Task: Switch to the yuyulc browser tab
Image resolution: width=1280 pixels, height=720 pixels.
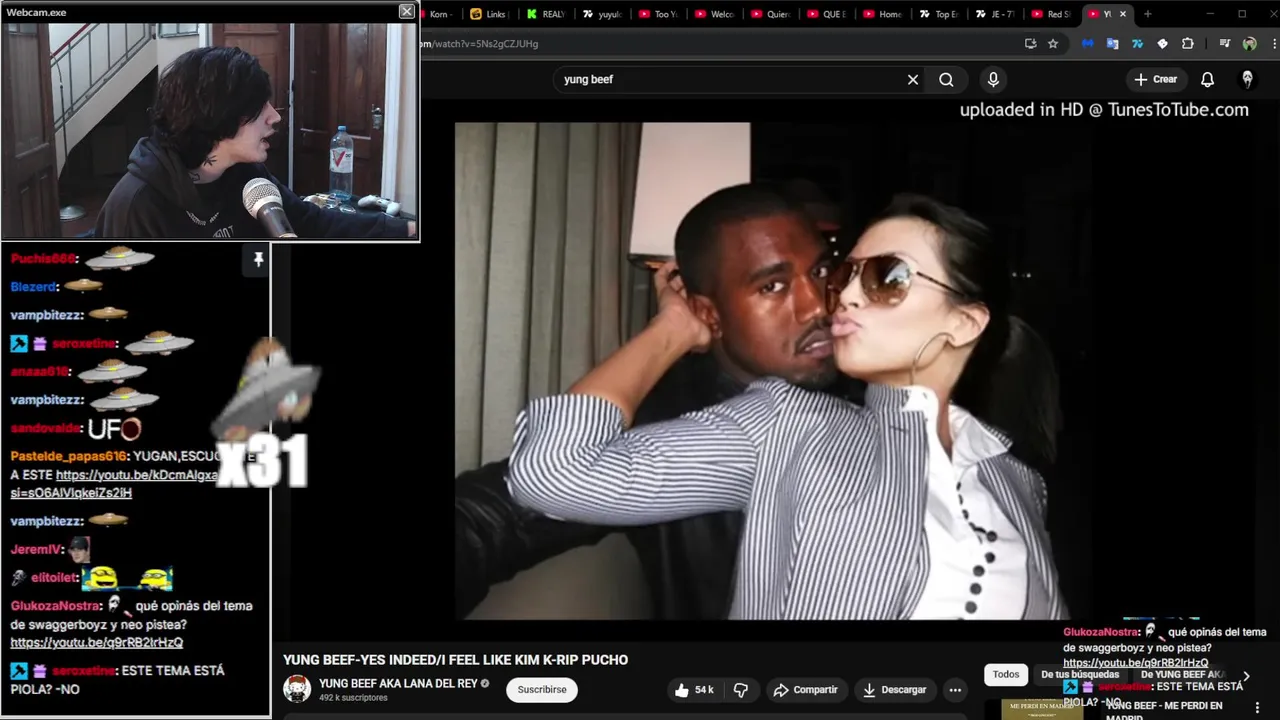Action: [x=601, y=14]
